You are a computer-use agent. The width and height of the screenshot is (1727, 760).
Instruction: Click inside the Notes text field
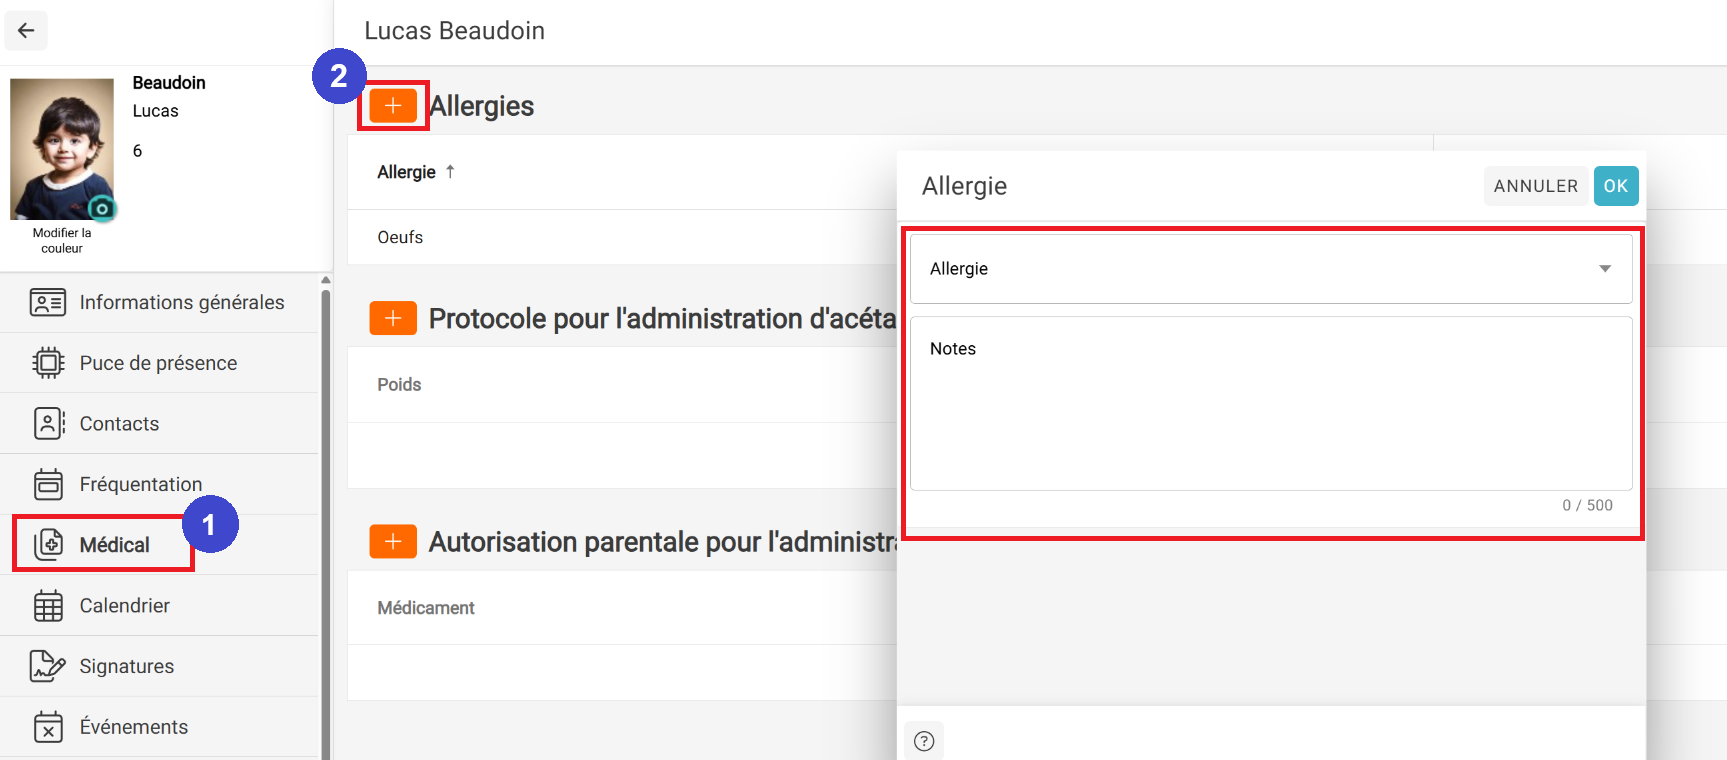1270,410
